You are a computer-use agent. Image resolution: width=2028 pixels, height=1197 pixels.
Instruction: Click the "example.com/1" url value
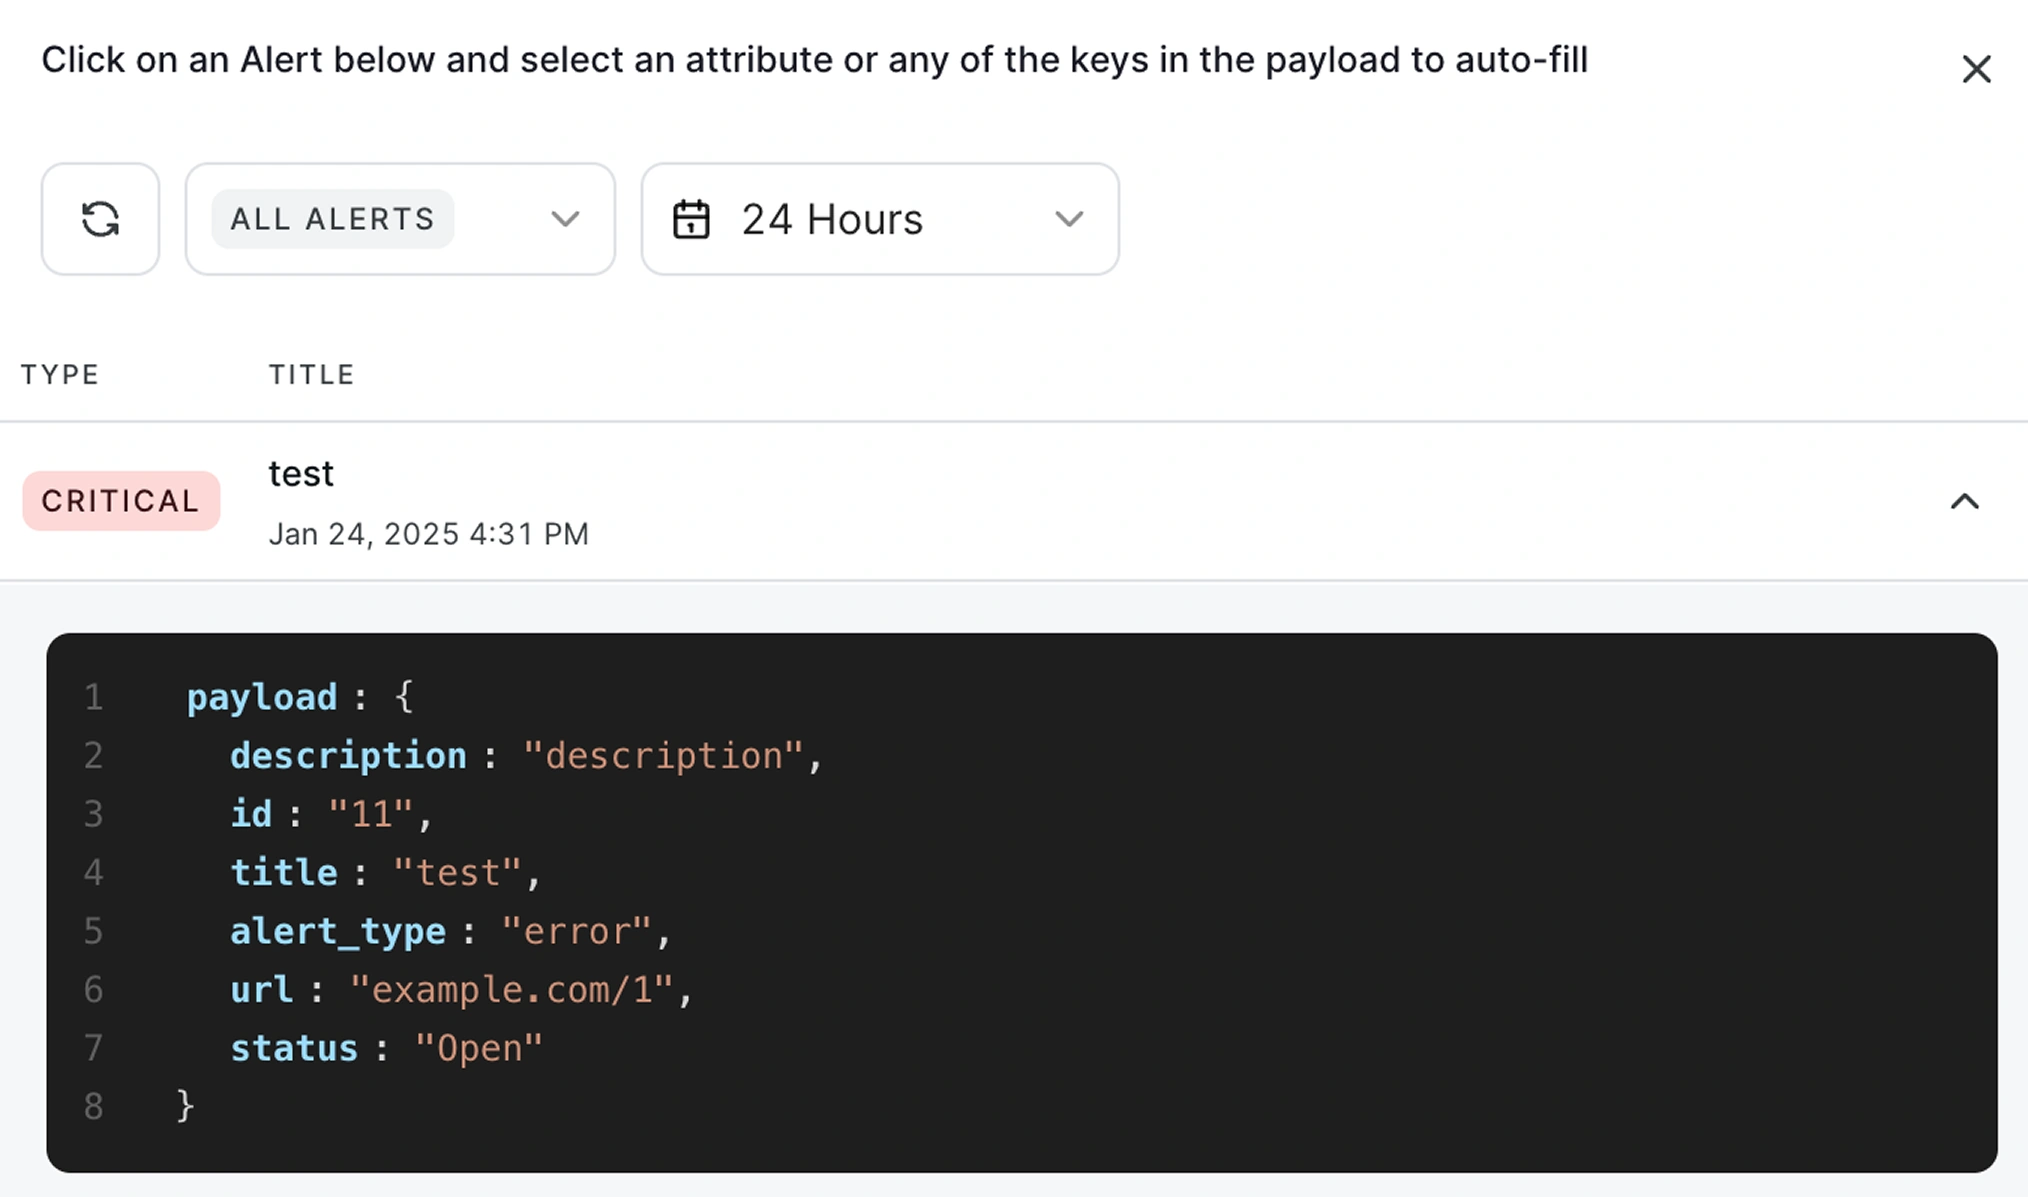(511, 990)
